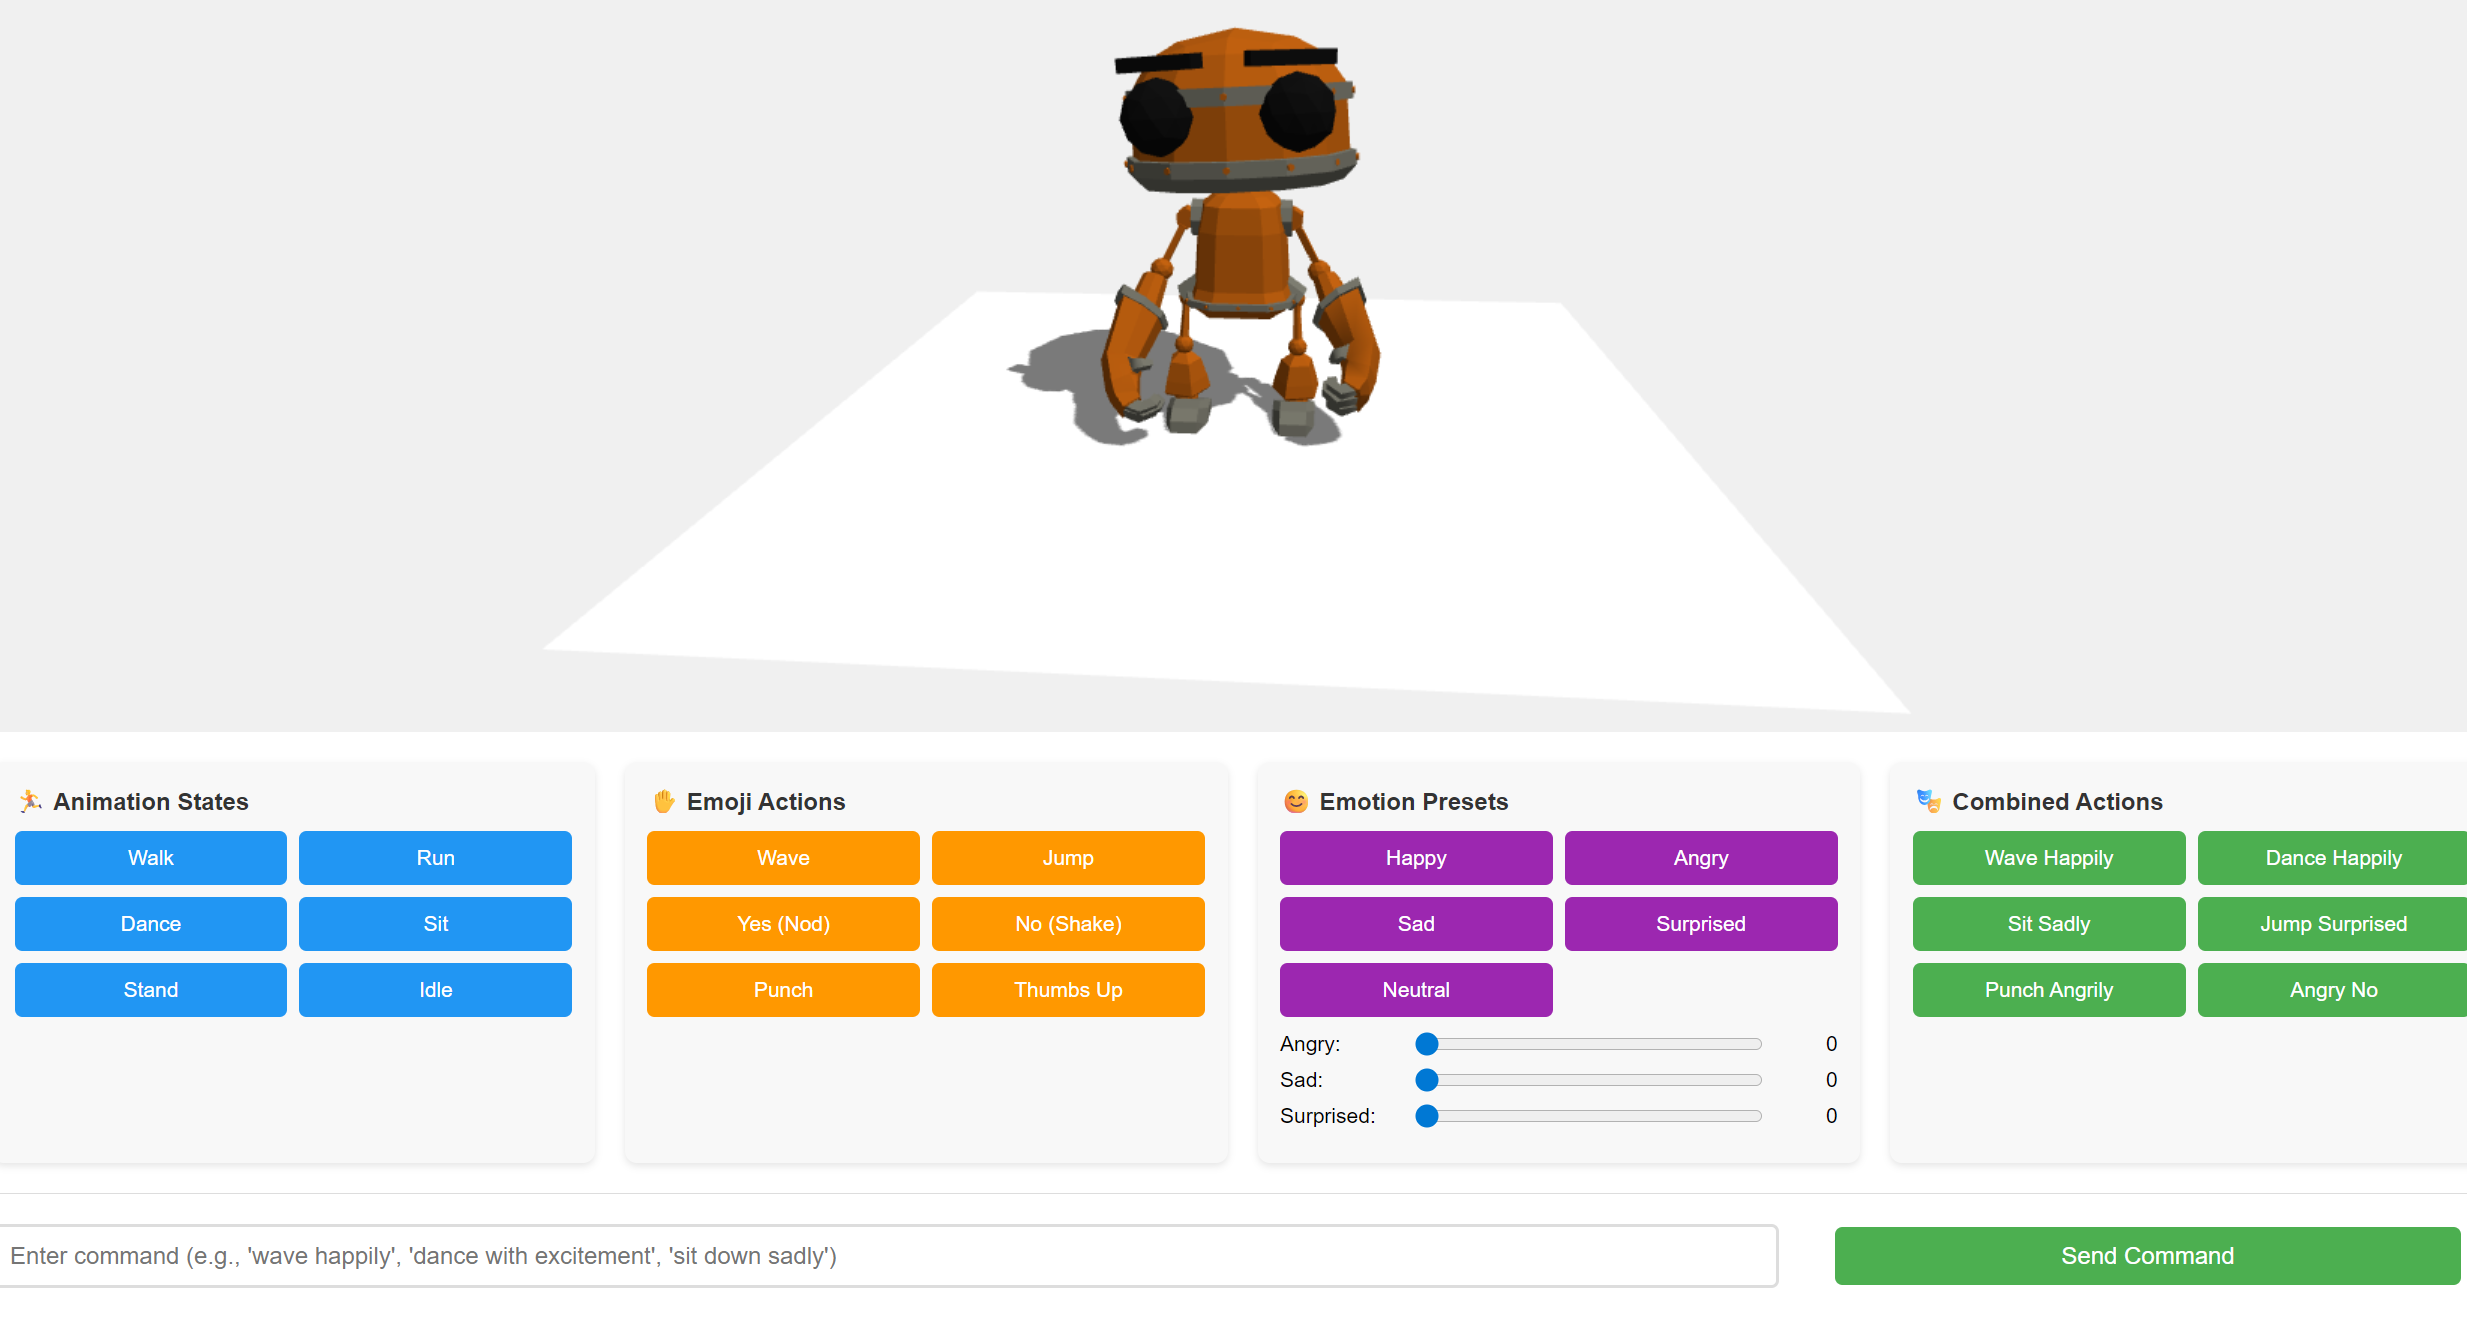This screenshot has height=1318, width=2467.
Task: Click the Angry slider handle
Action: pyautogui.click(x=1427, y=1044)
